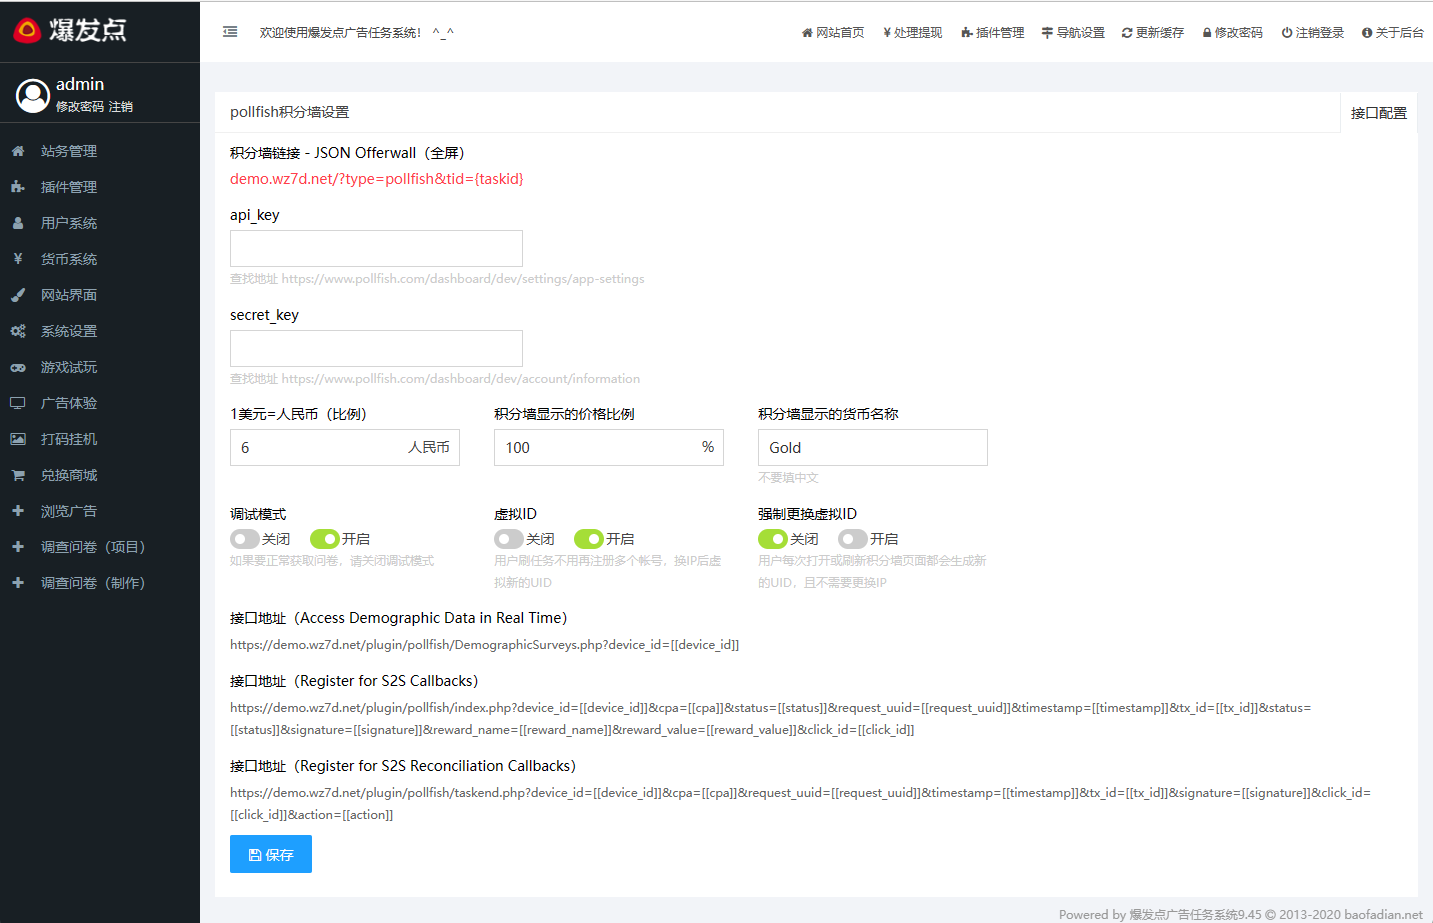Viewport: 1433px width, 923px height.
Task: Open 导航设置 in the top navigation
Action: coord(1073,33)
